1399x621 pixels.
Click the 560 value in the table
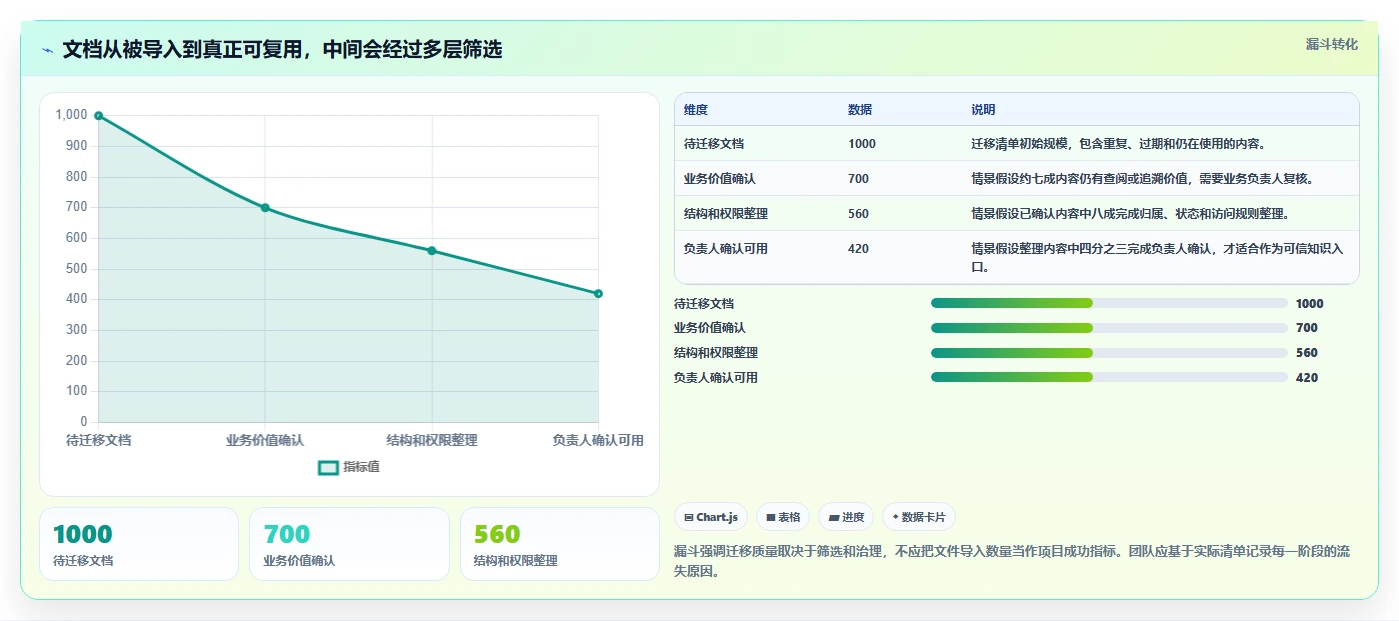click(x=858, y=214)
